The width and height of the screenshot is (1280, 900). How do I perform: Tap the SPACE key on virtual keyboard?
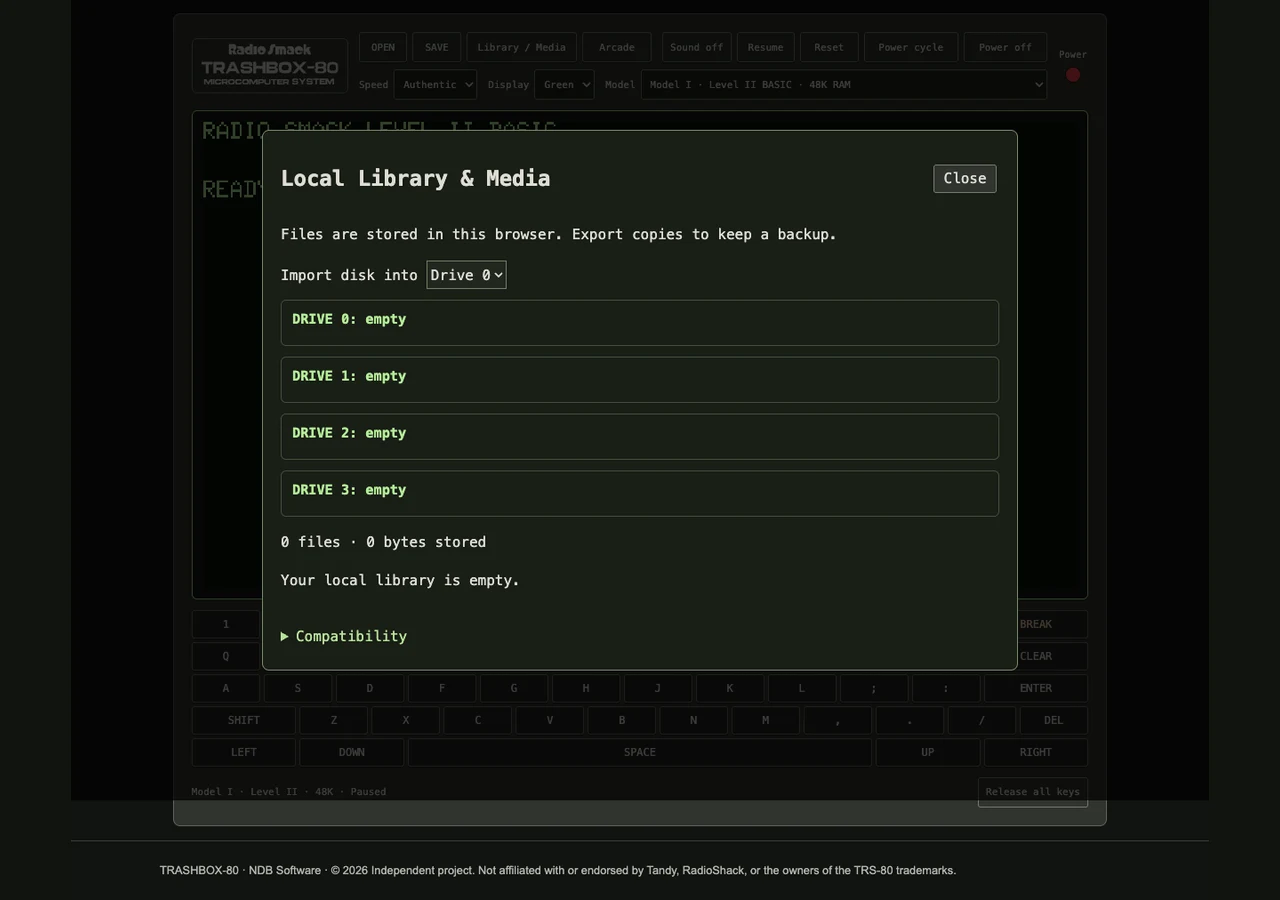tap(640, 752)
